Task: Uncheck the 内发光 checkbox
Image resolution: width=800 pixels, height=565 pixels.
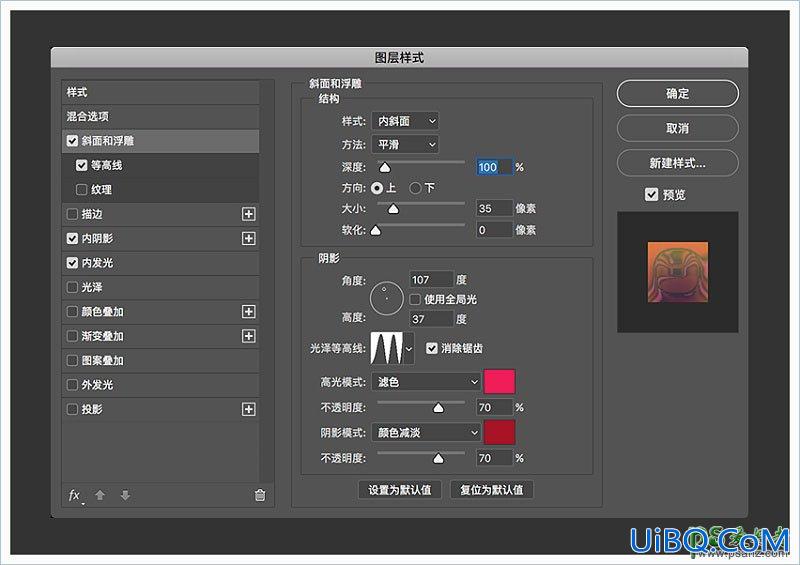Action: (x=72, y=263)
